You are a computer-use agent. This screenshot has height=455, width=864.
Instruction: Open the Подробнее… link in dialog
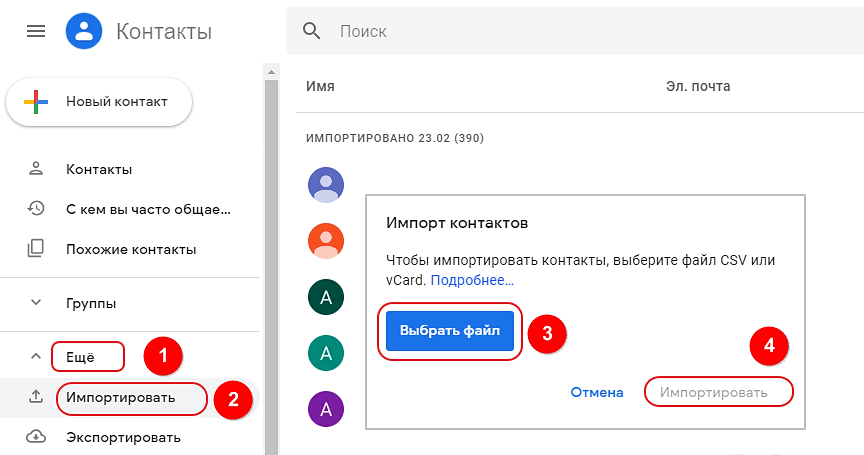pos(472,281)
